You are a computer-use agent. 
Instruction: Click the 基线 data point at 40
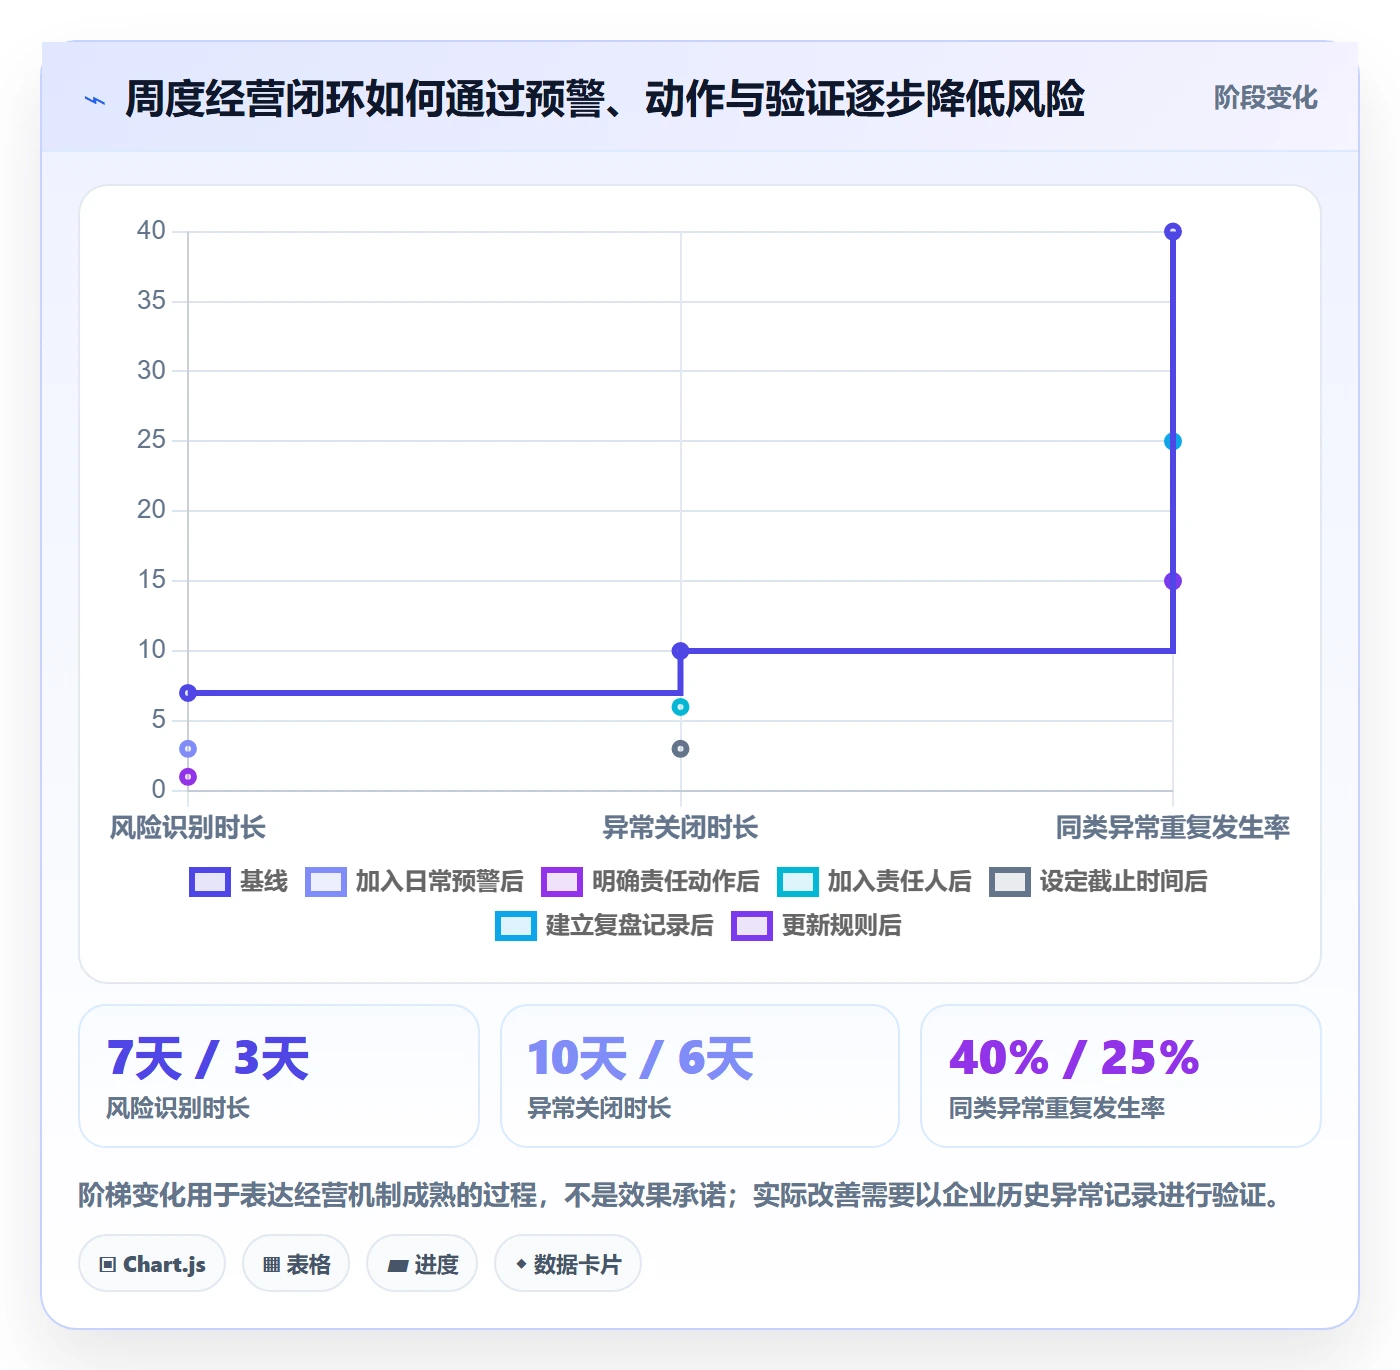point(1173,232)
